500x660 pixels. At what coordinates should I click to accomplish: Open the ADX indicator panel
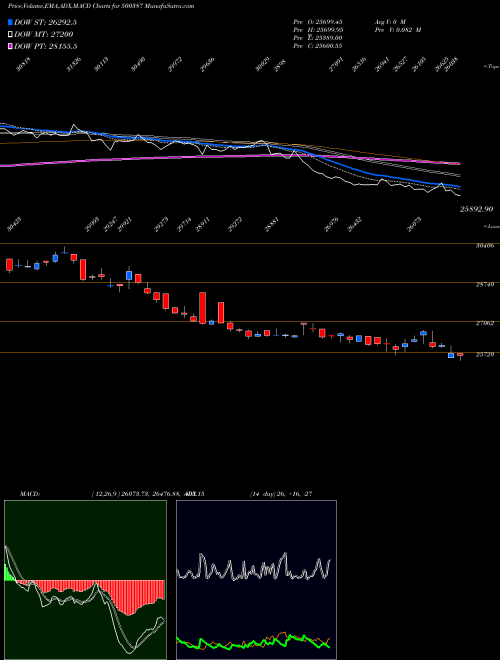click(256, 580)
